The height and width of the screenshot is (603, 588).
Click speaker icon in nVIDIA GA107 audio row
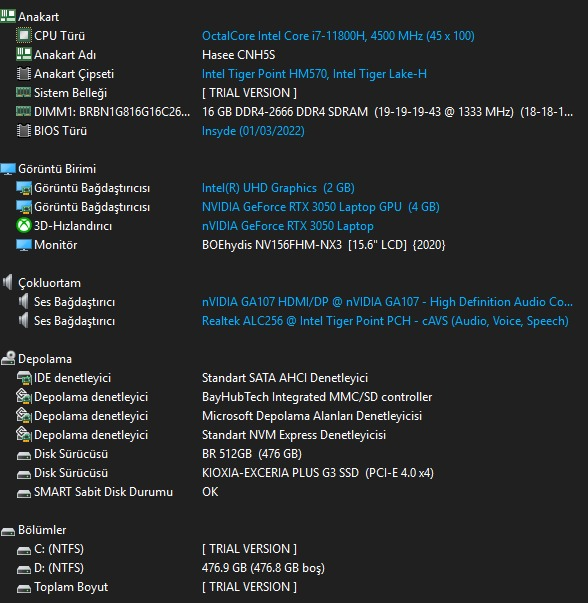click(23, 301)
